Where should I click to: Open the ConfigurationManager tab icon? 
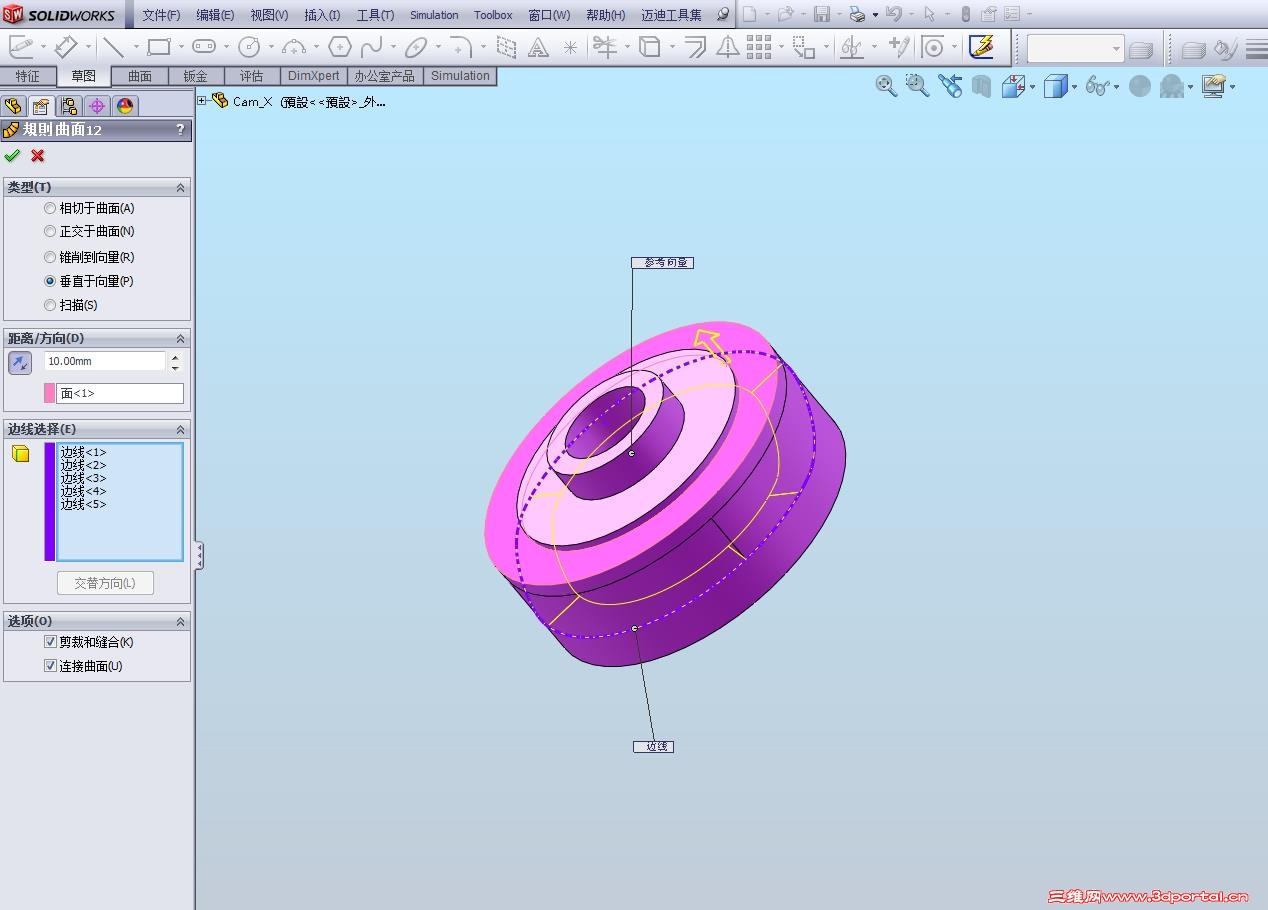69,106
